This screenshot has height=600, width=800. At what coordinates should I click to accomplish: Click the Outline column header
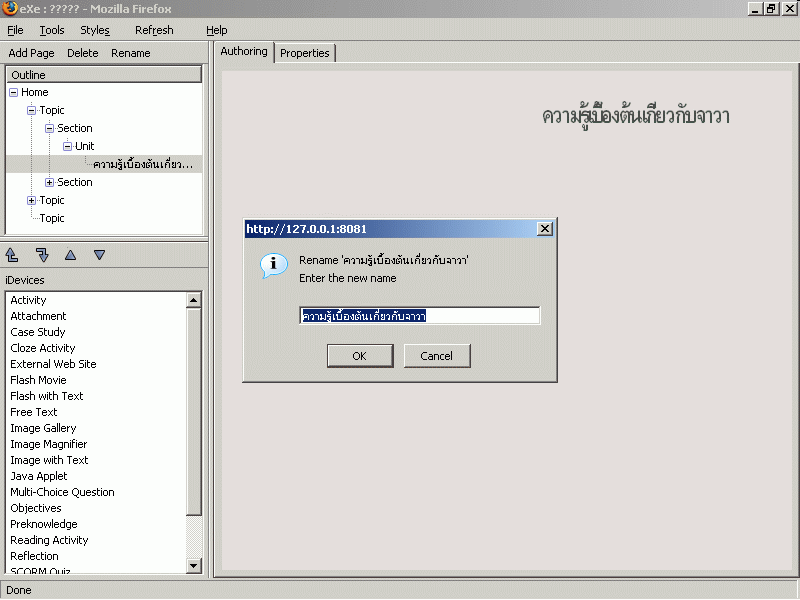click(x=104, y=75)
